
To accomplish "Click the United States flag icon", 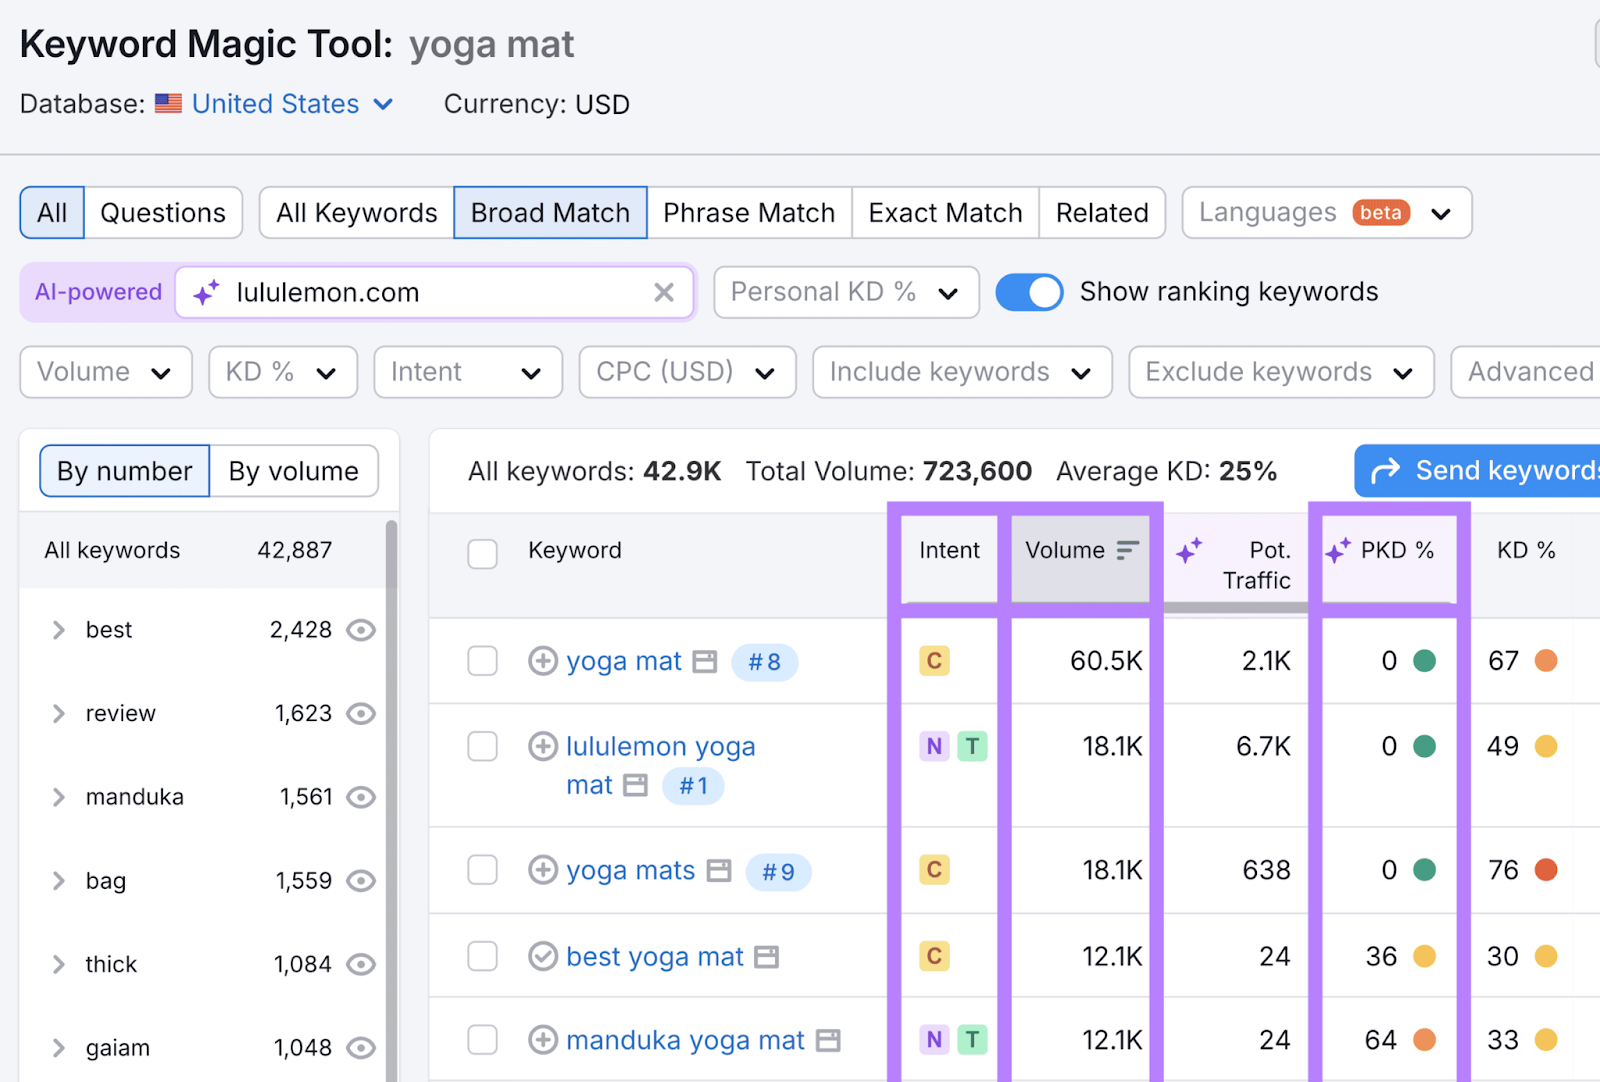I will click(168, 103).
